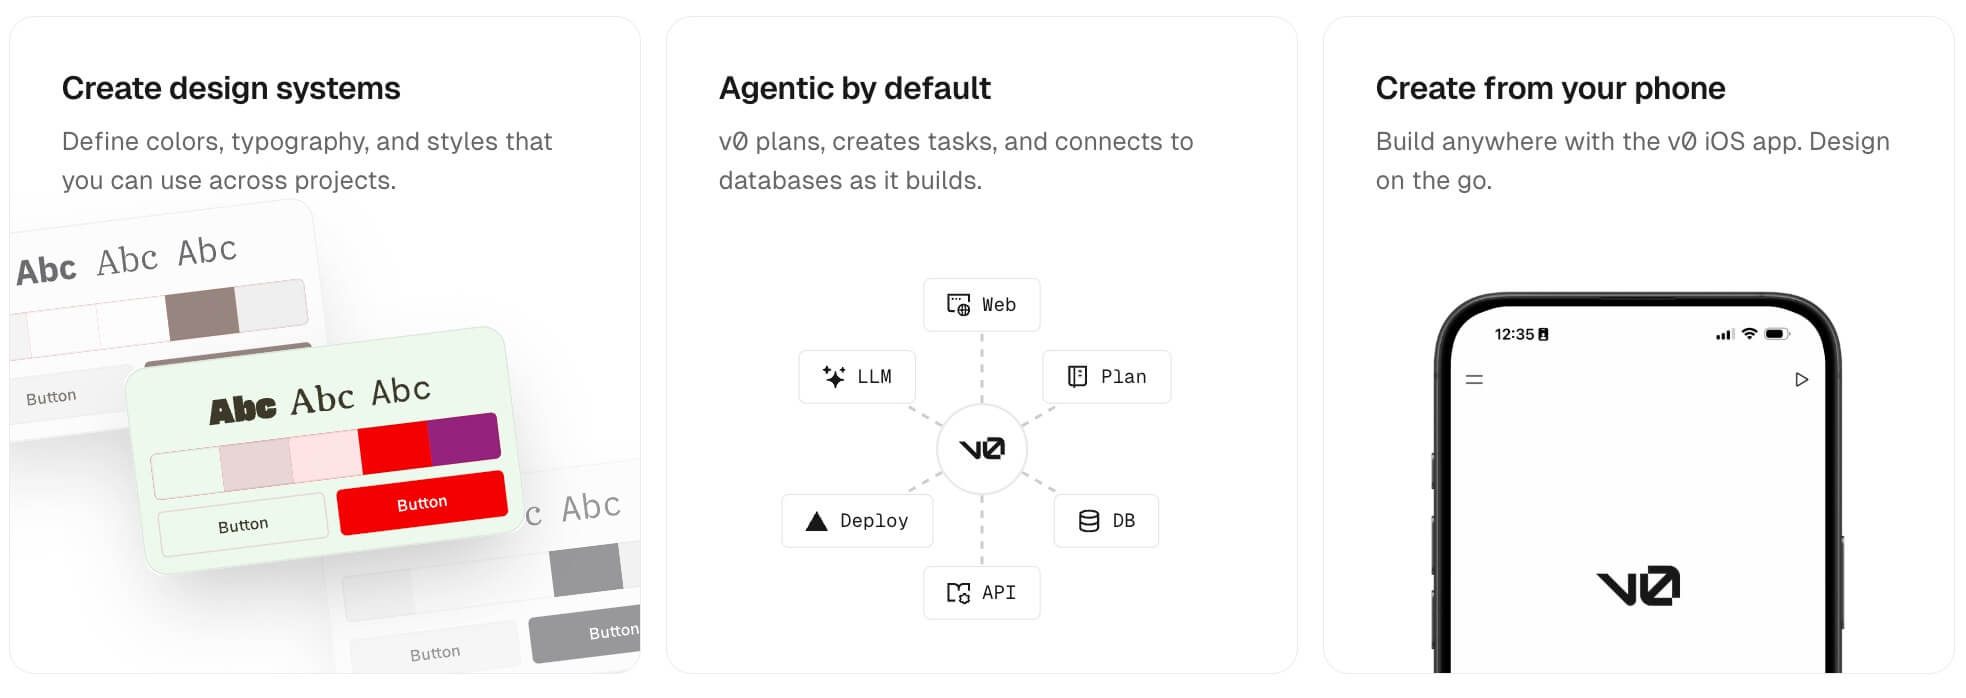1966x698 pixels.
Task: Click the Plan notebook icon
Action: [1077, 376]
